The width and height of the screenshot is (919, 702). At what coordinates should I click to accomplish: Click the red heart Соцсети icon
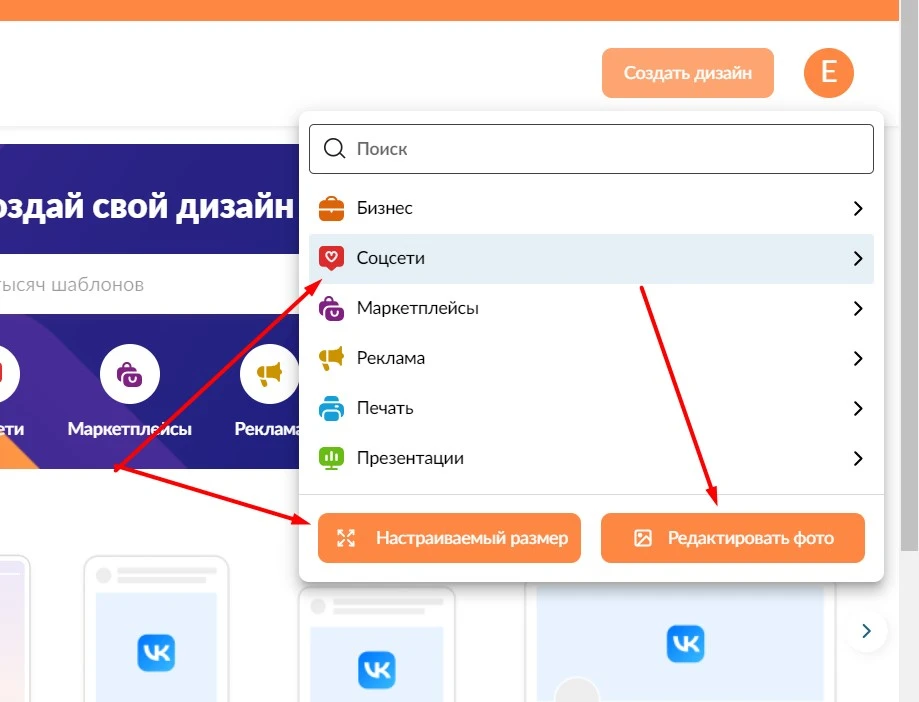tap(331, 258)
